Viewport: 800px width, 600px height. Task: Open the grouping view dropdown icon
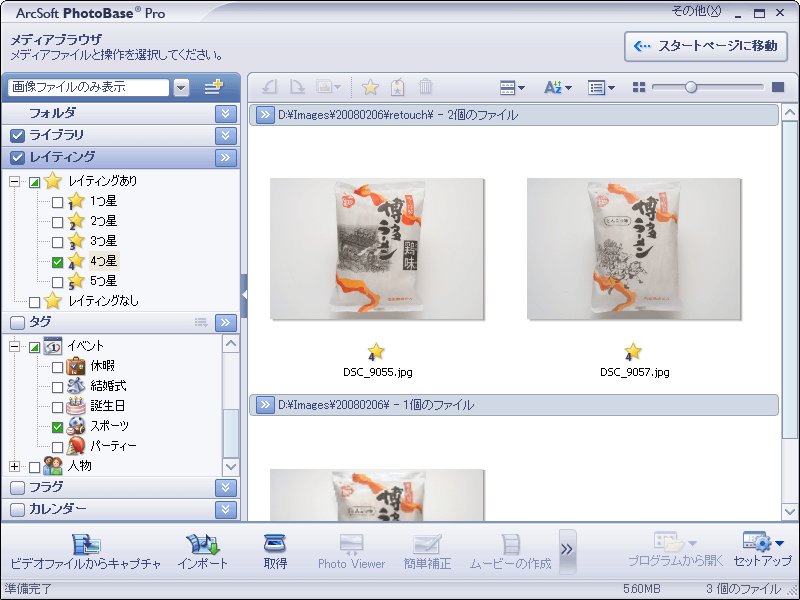tap(512, 88)
